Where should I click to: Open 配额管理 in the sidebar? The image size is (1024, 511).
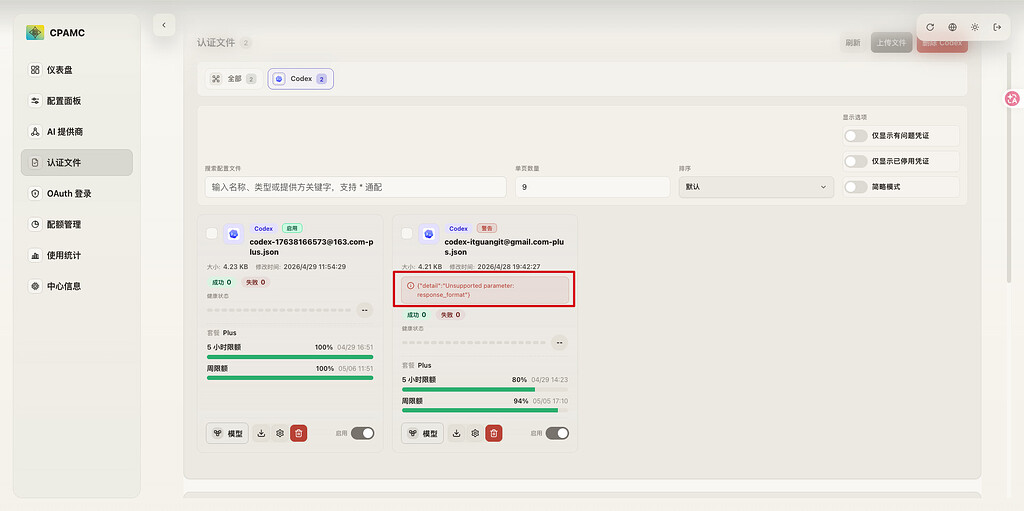coord(77,224)
